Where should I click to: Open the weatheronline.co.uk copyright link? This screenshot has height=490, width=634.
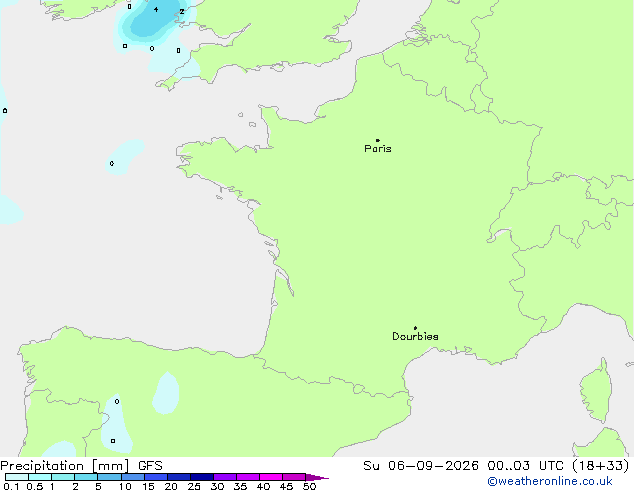click(550, 481)
